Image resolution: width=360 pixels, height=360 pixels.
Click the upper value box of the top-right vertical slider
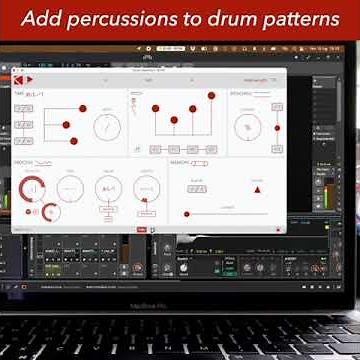click(277, 107)
